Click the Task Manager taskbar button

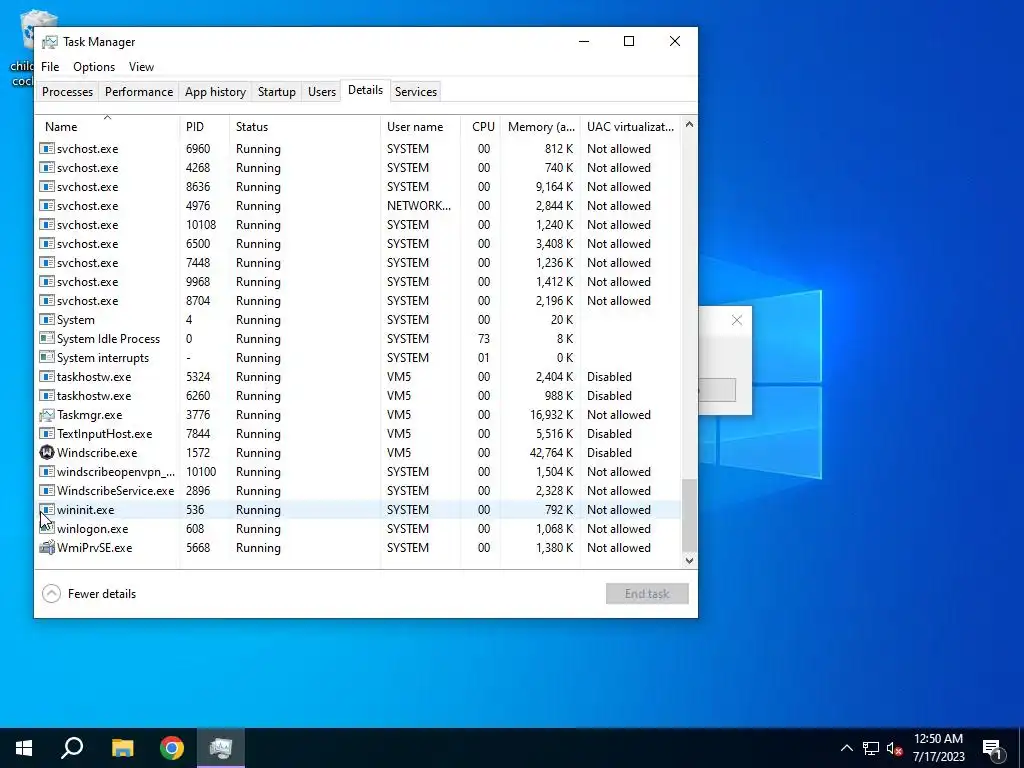pos(221,748)
